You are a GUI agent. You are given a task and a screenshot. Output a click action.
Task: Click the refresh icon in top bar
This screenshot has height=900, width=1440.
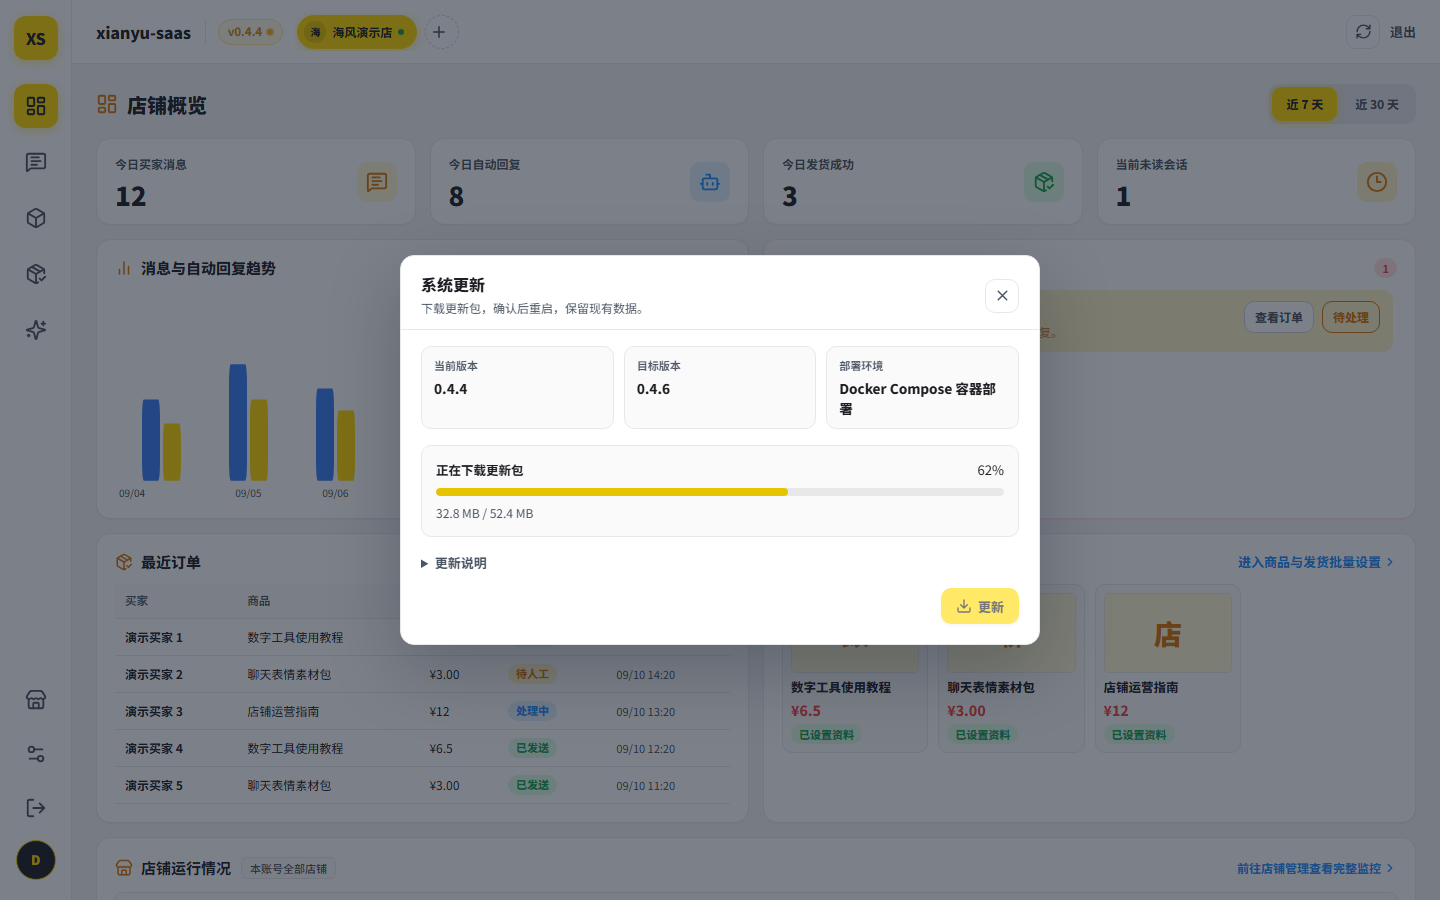point(1363,32)
